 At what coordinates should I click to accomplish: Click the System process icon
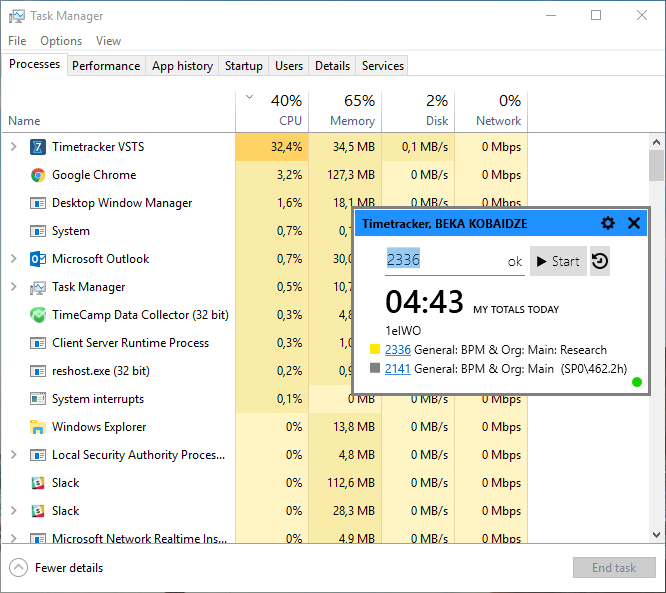click(x=38, y=231)
